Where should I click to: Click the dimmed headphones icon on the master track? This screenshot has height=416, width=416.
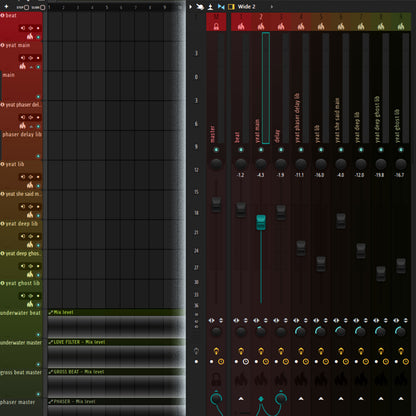[x=216, y=379]
